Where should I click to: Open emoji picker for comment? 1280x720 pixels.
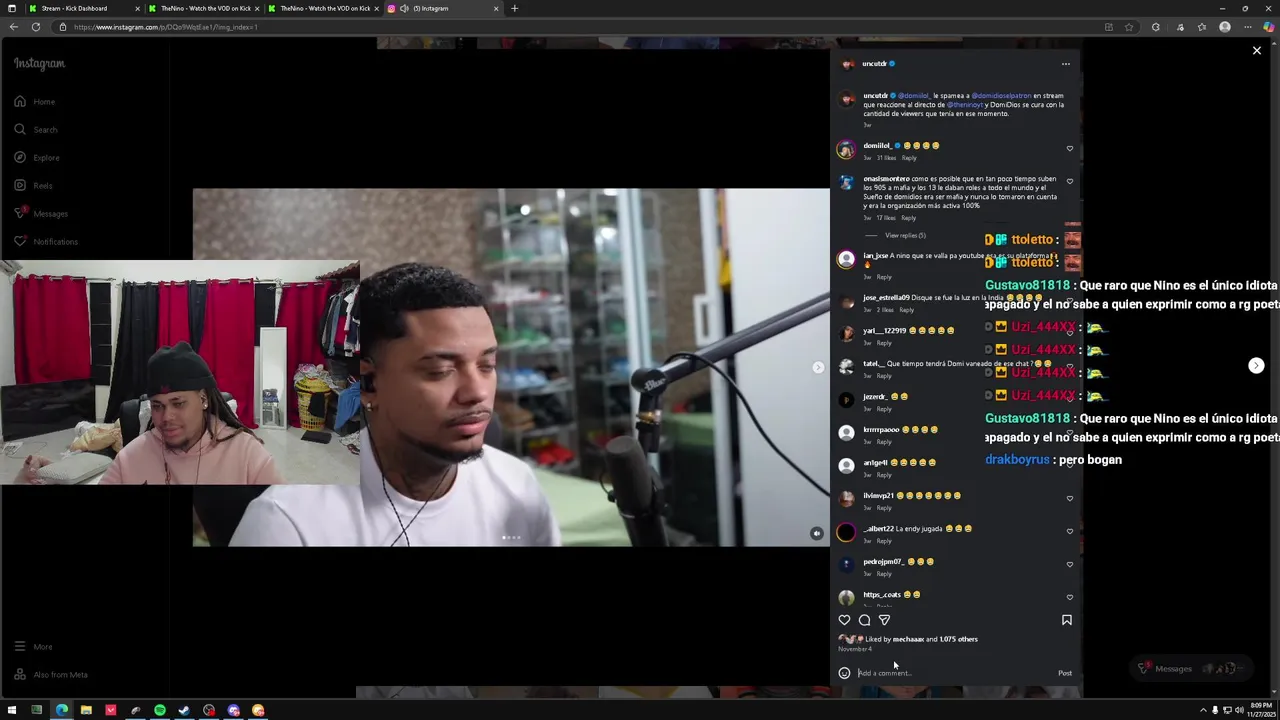844,673
